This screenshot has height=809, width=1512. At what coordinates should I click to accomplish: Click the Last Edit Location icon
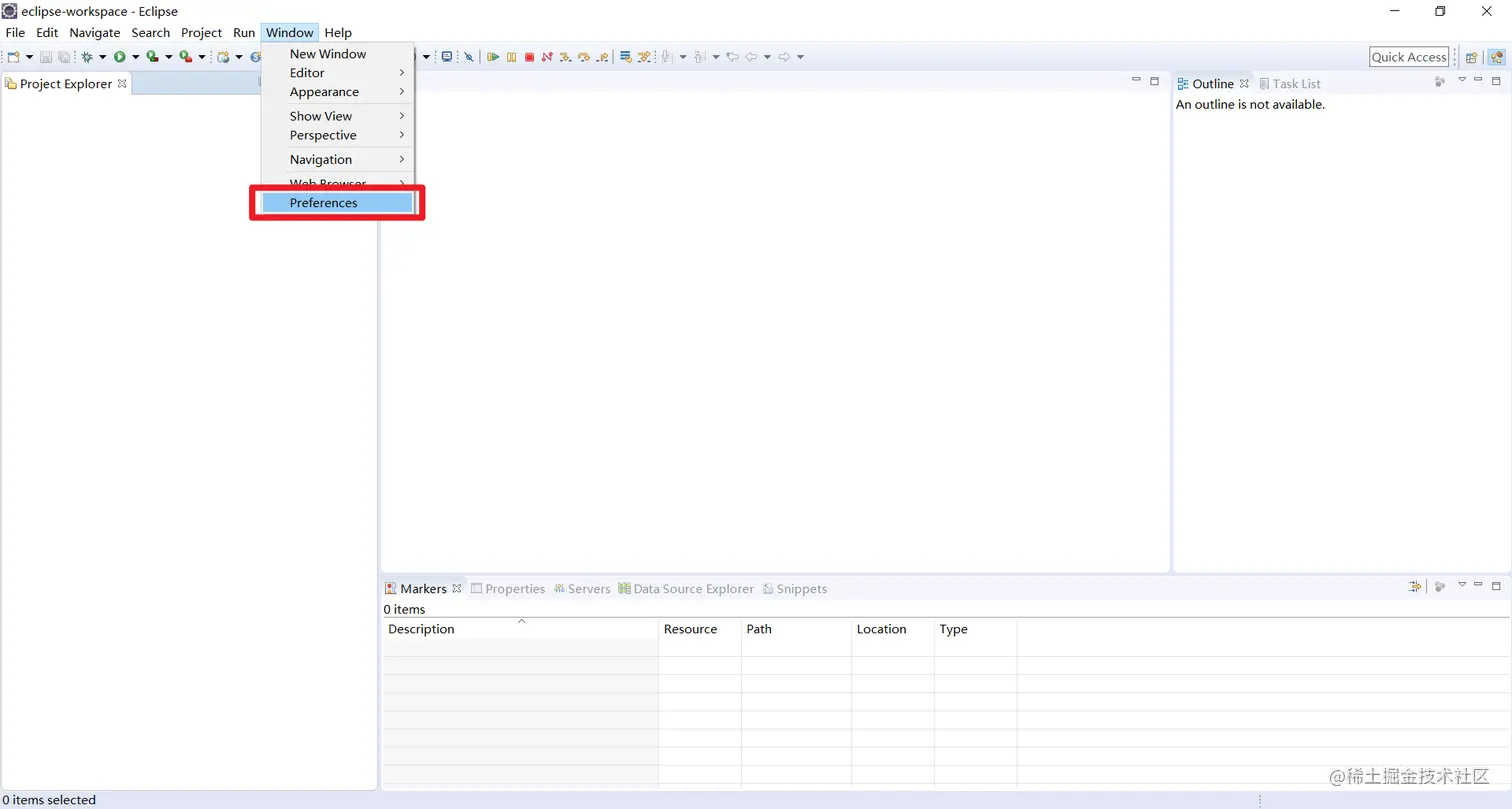[733, 57]
